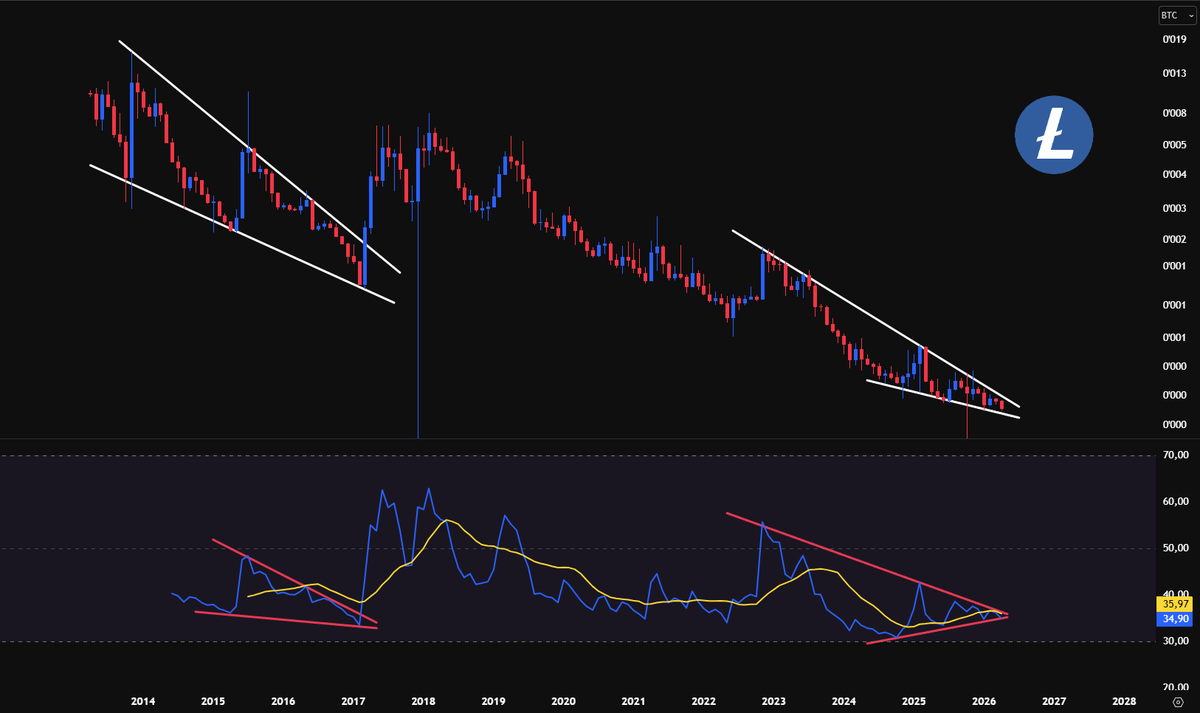Click the 70,00 RSI scale label
Image resolution: width=1200 pixels, height=713 pixels.
click(x=1174, y=456)
